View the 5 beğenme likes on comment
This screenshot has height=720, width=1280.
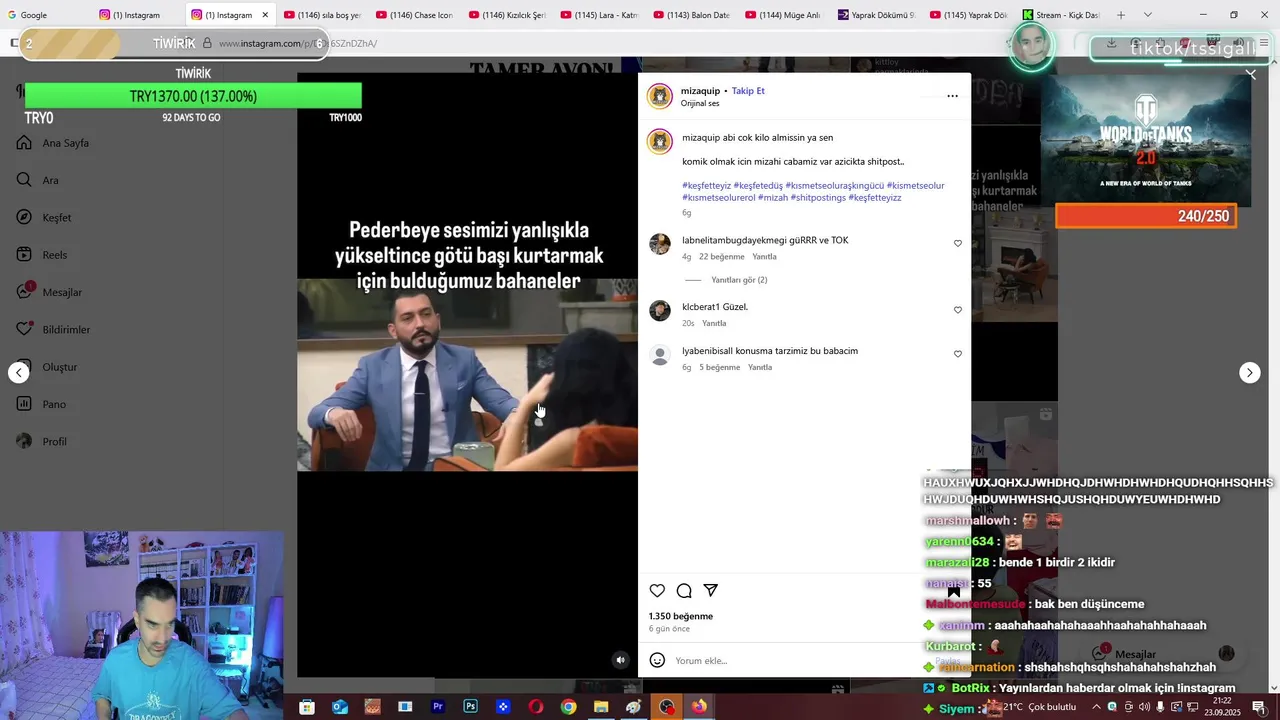[719, 367]
